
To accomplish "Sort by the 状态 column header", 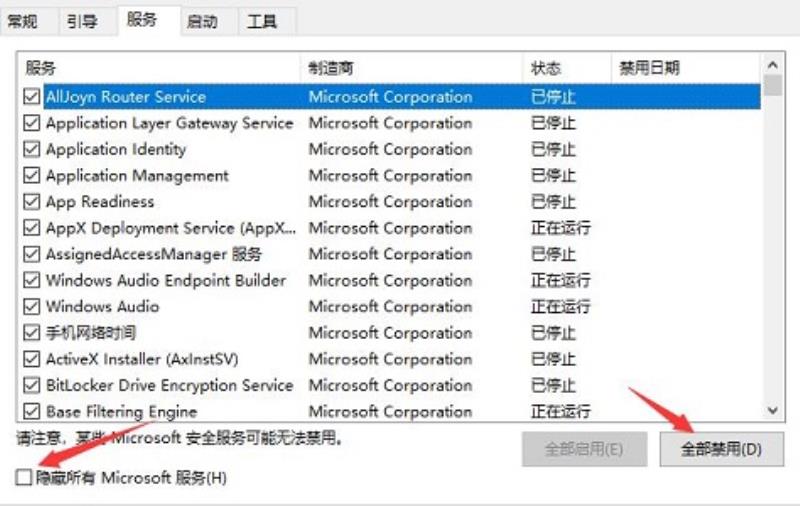I will tap(567, 68).
